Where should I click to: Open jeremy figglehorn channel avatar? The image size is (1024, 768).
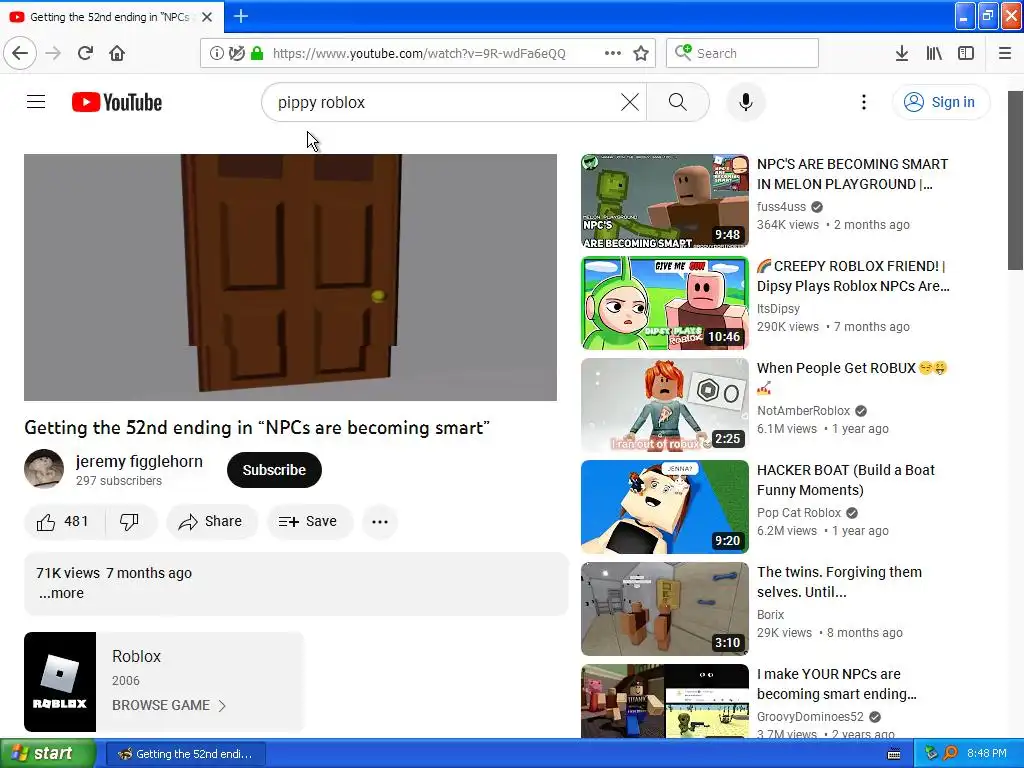(44, 468)
